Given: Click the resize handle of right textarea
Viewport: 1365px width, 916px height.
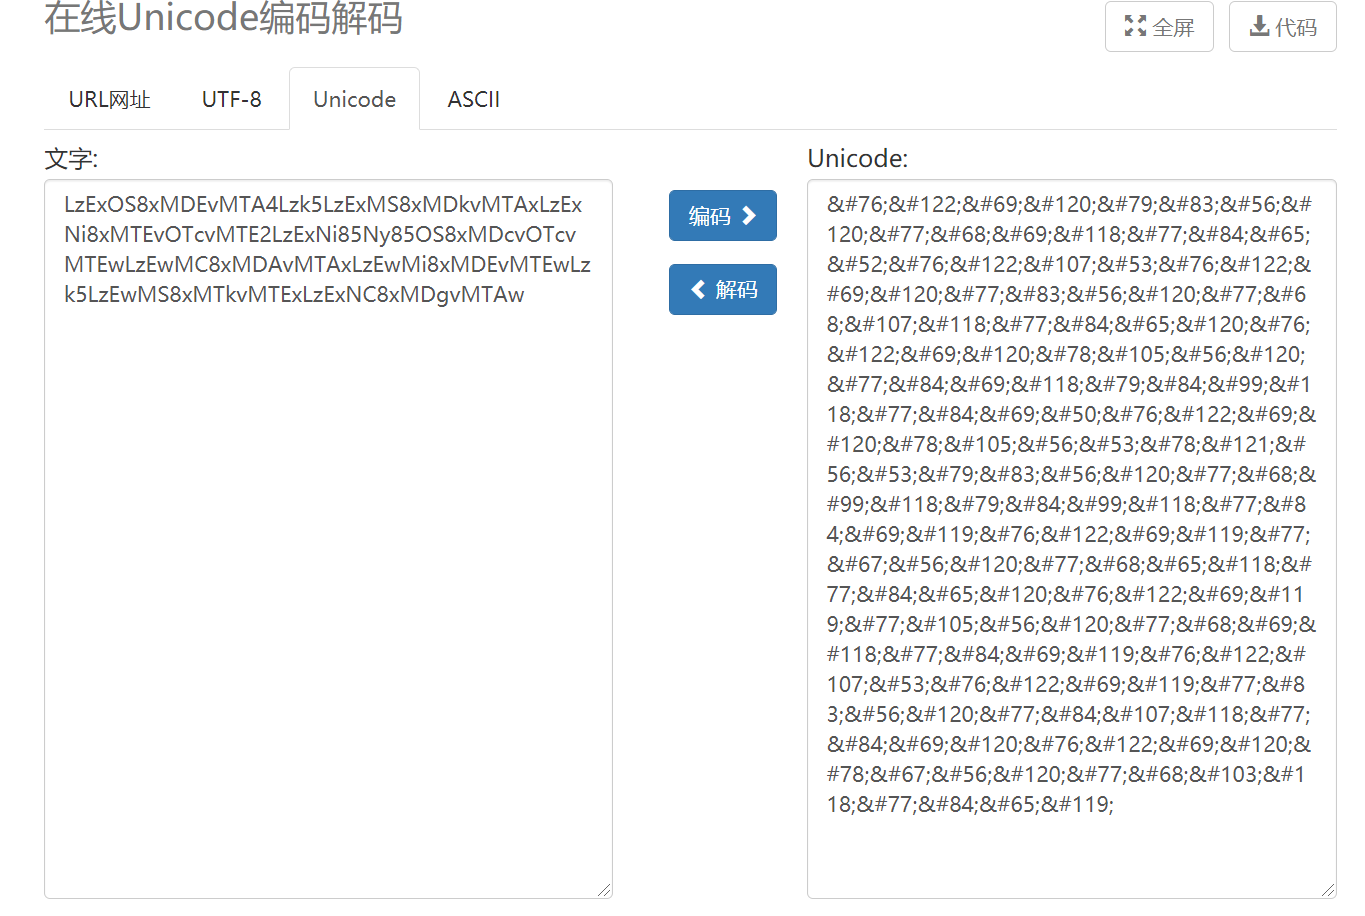Looking at the screenshot, I should pyautogui.click(x=1329, y=888).
